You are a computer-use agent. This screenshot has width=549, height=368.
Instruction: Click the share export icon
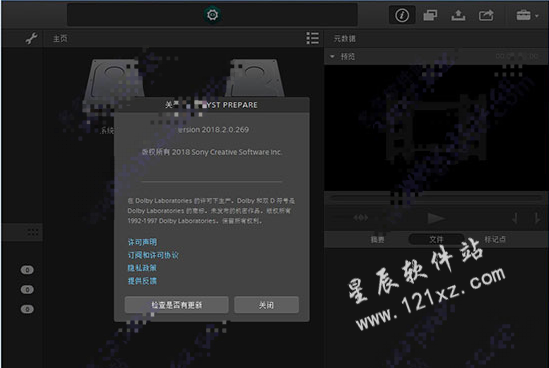click(x=486, y=15)
